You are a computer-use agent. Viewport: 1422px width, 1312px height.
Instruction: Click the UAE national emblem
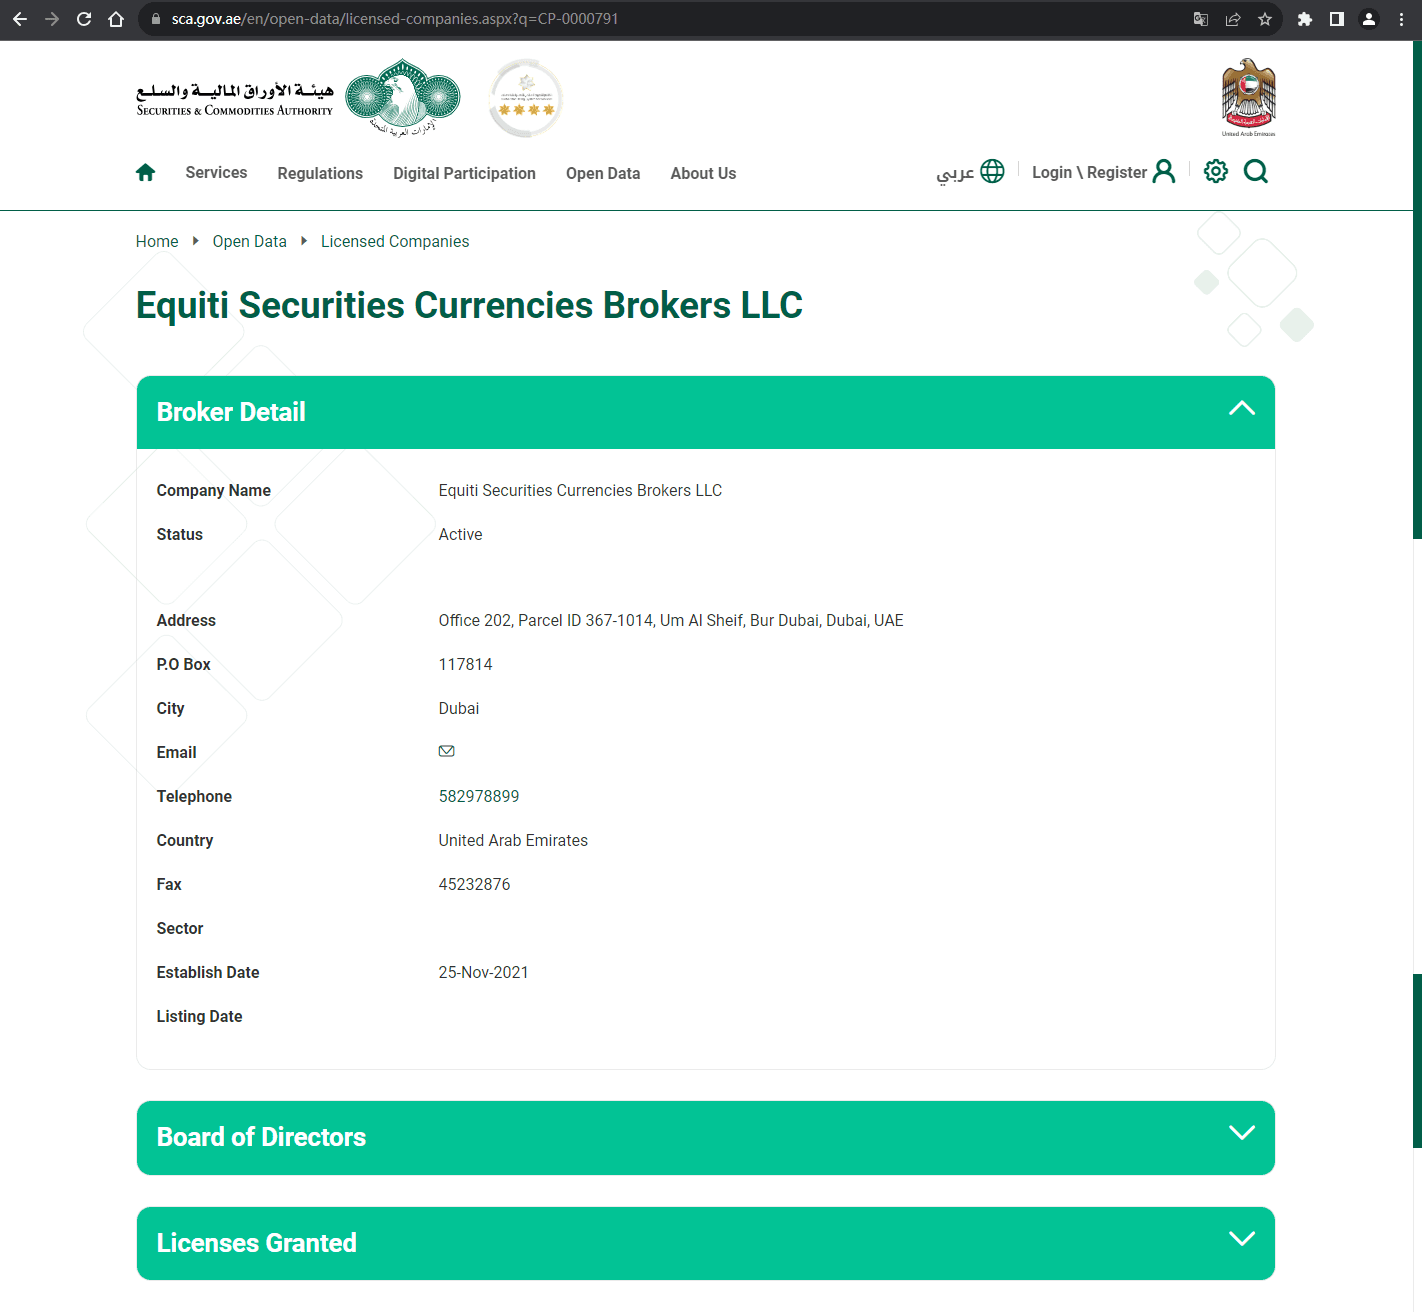pyautogui.click(x=1248, y=97)
